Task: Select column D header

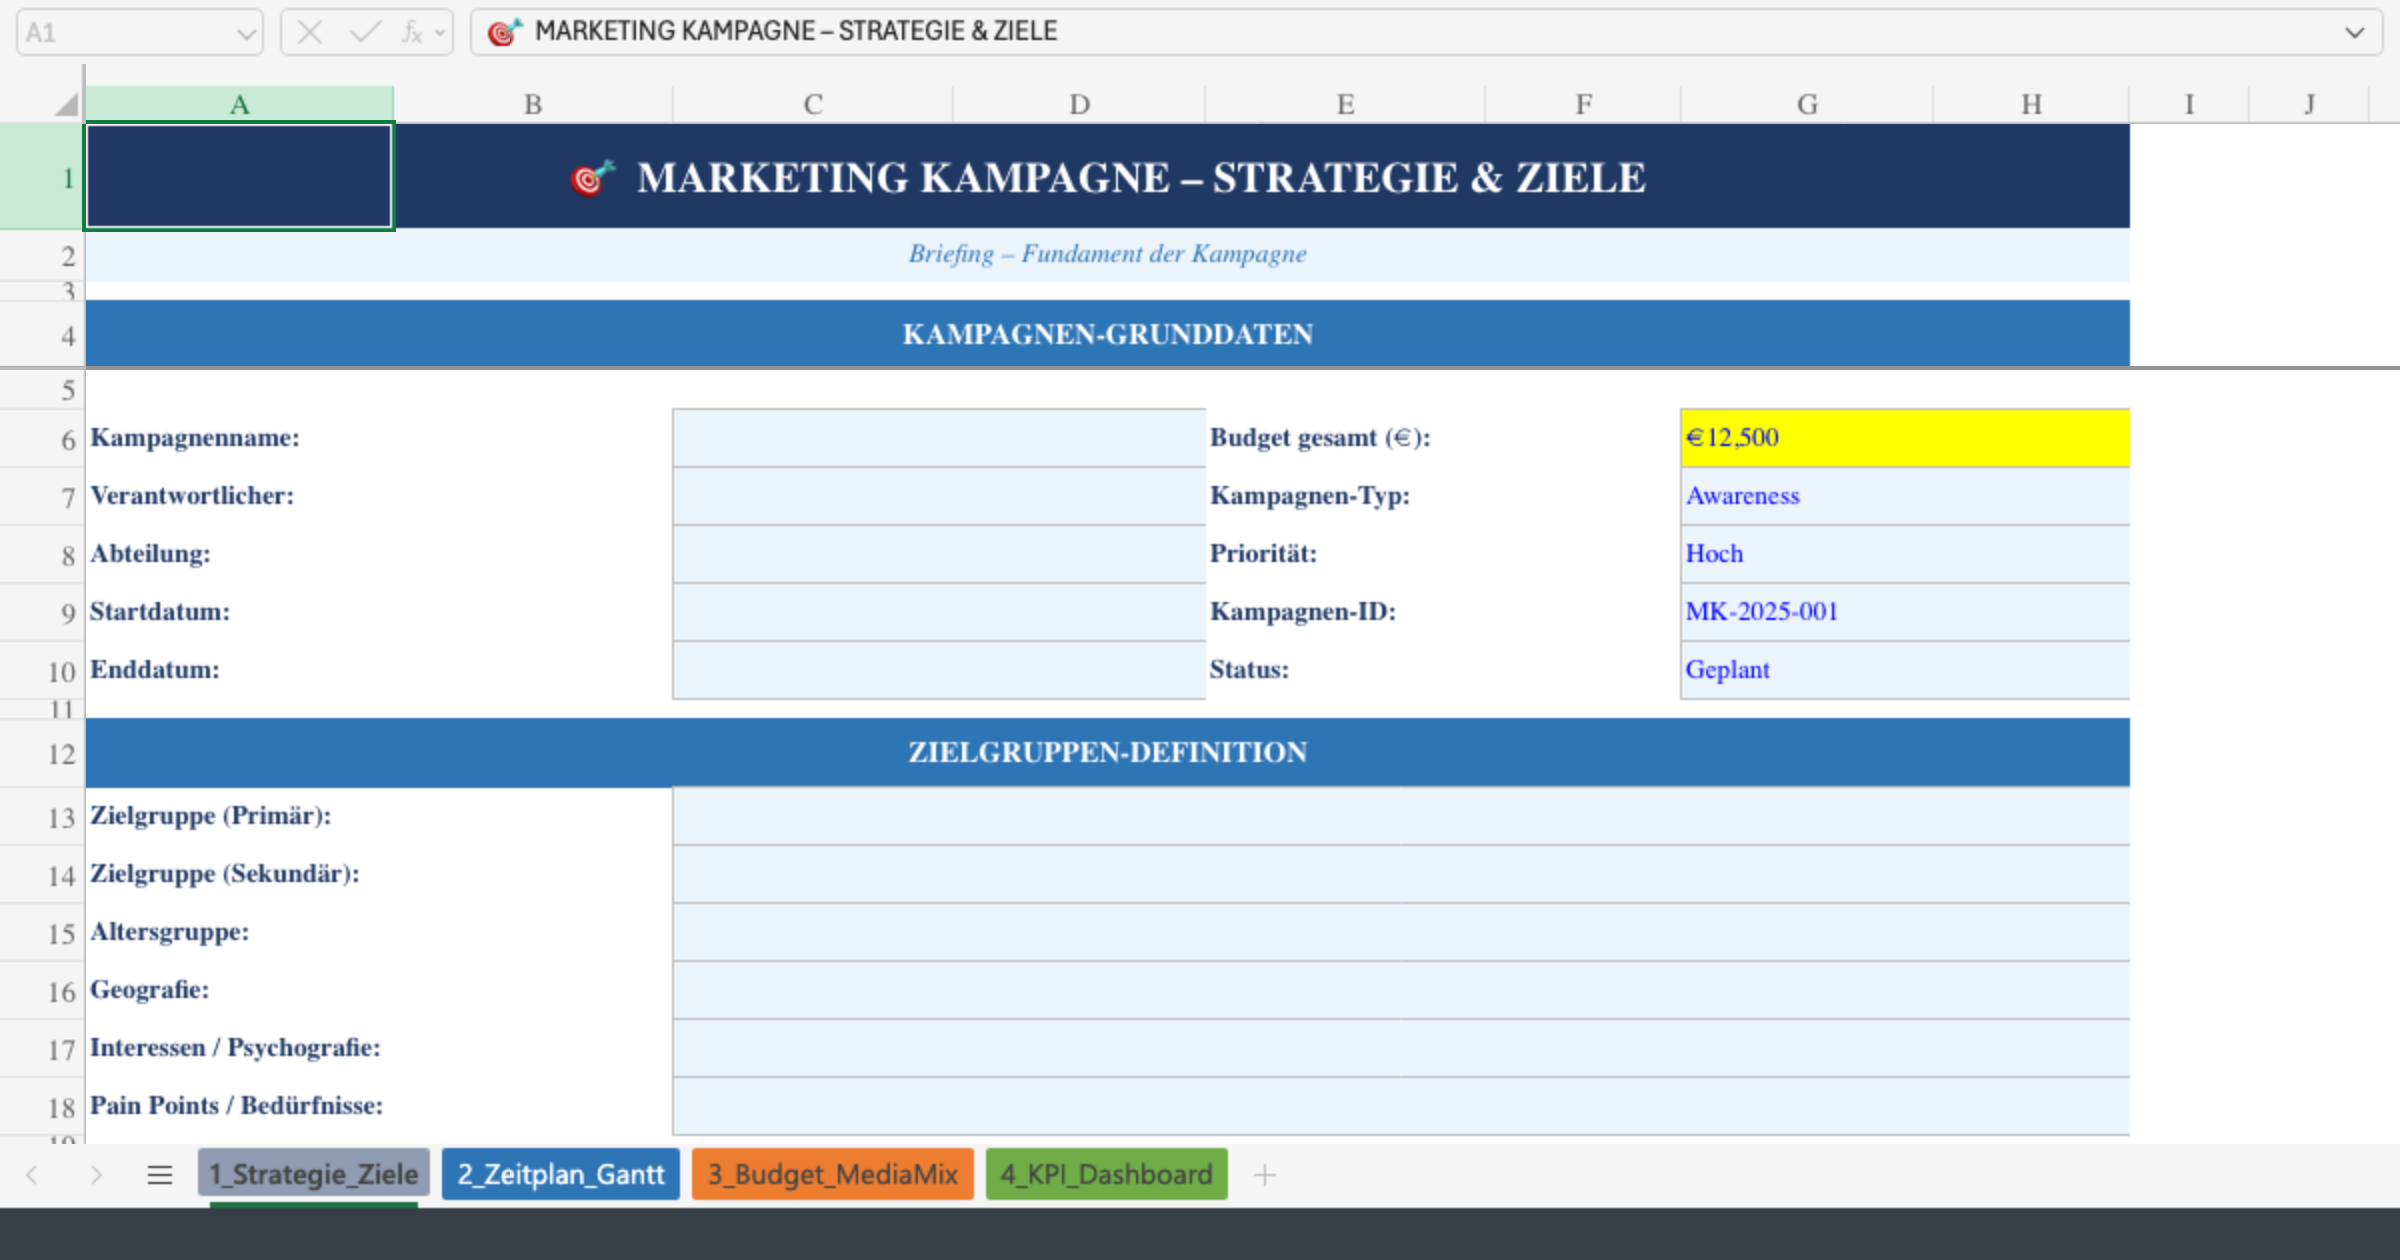Action: [x=1078, y=104]
